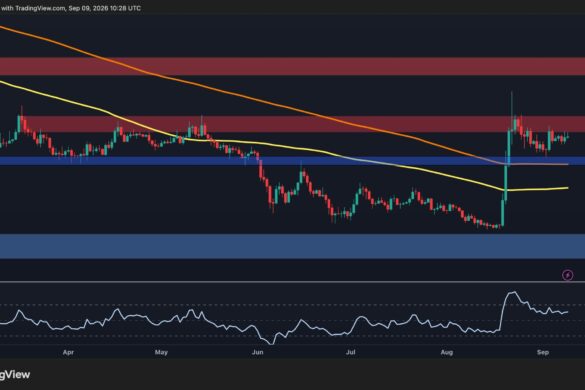Click the last candlestick in September
585x390 pixels.
[x=567, y=137]
